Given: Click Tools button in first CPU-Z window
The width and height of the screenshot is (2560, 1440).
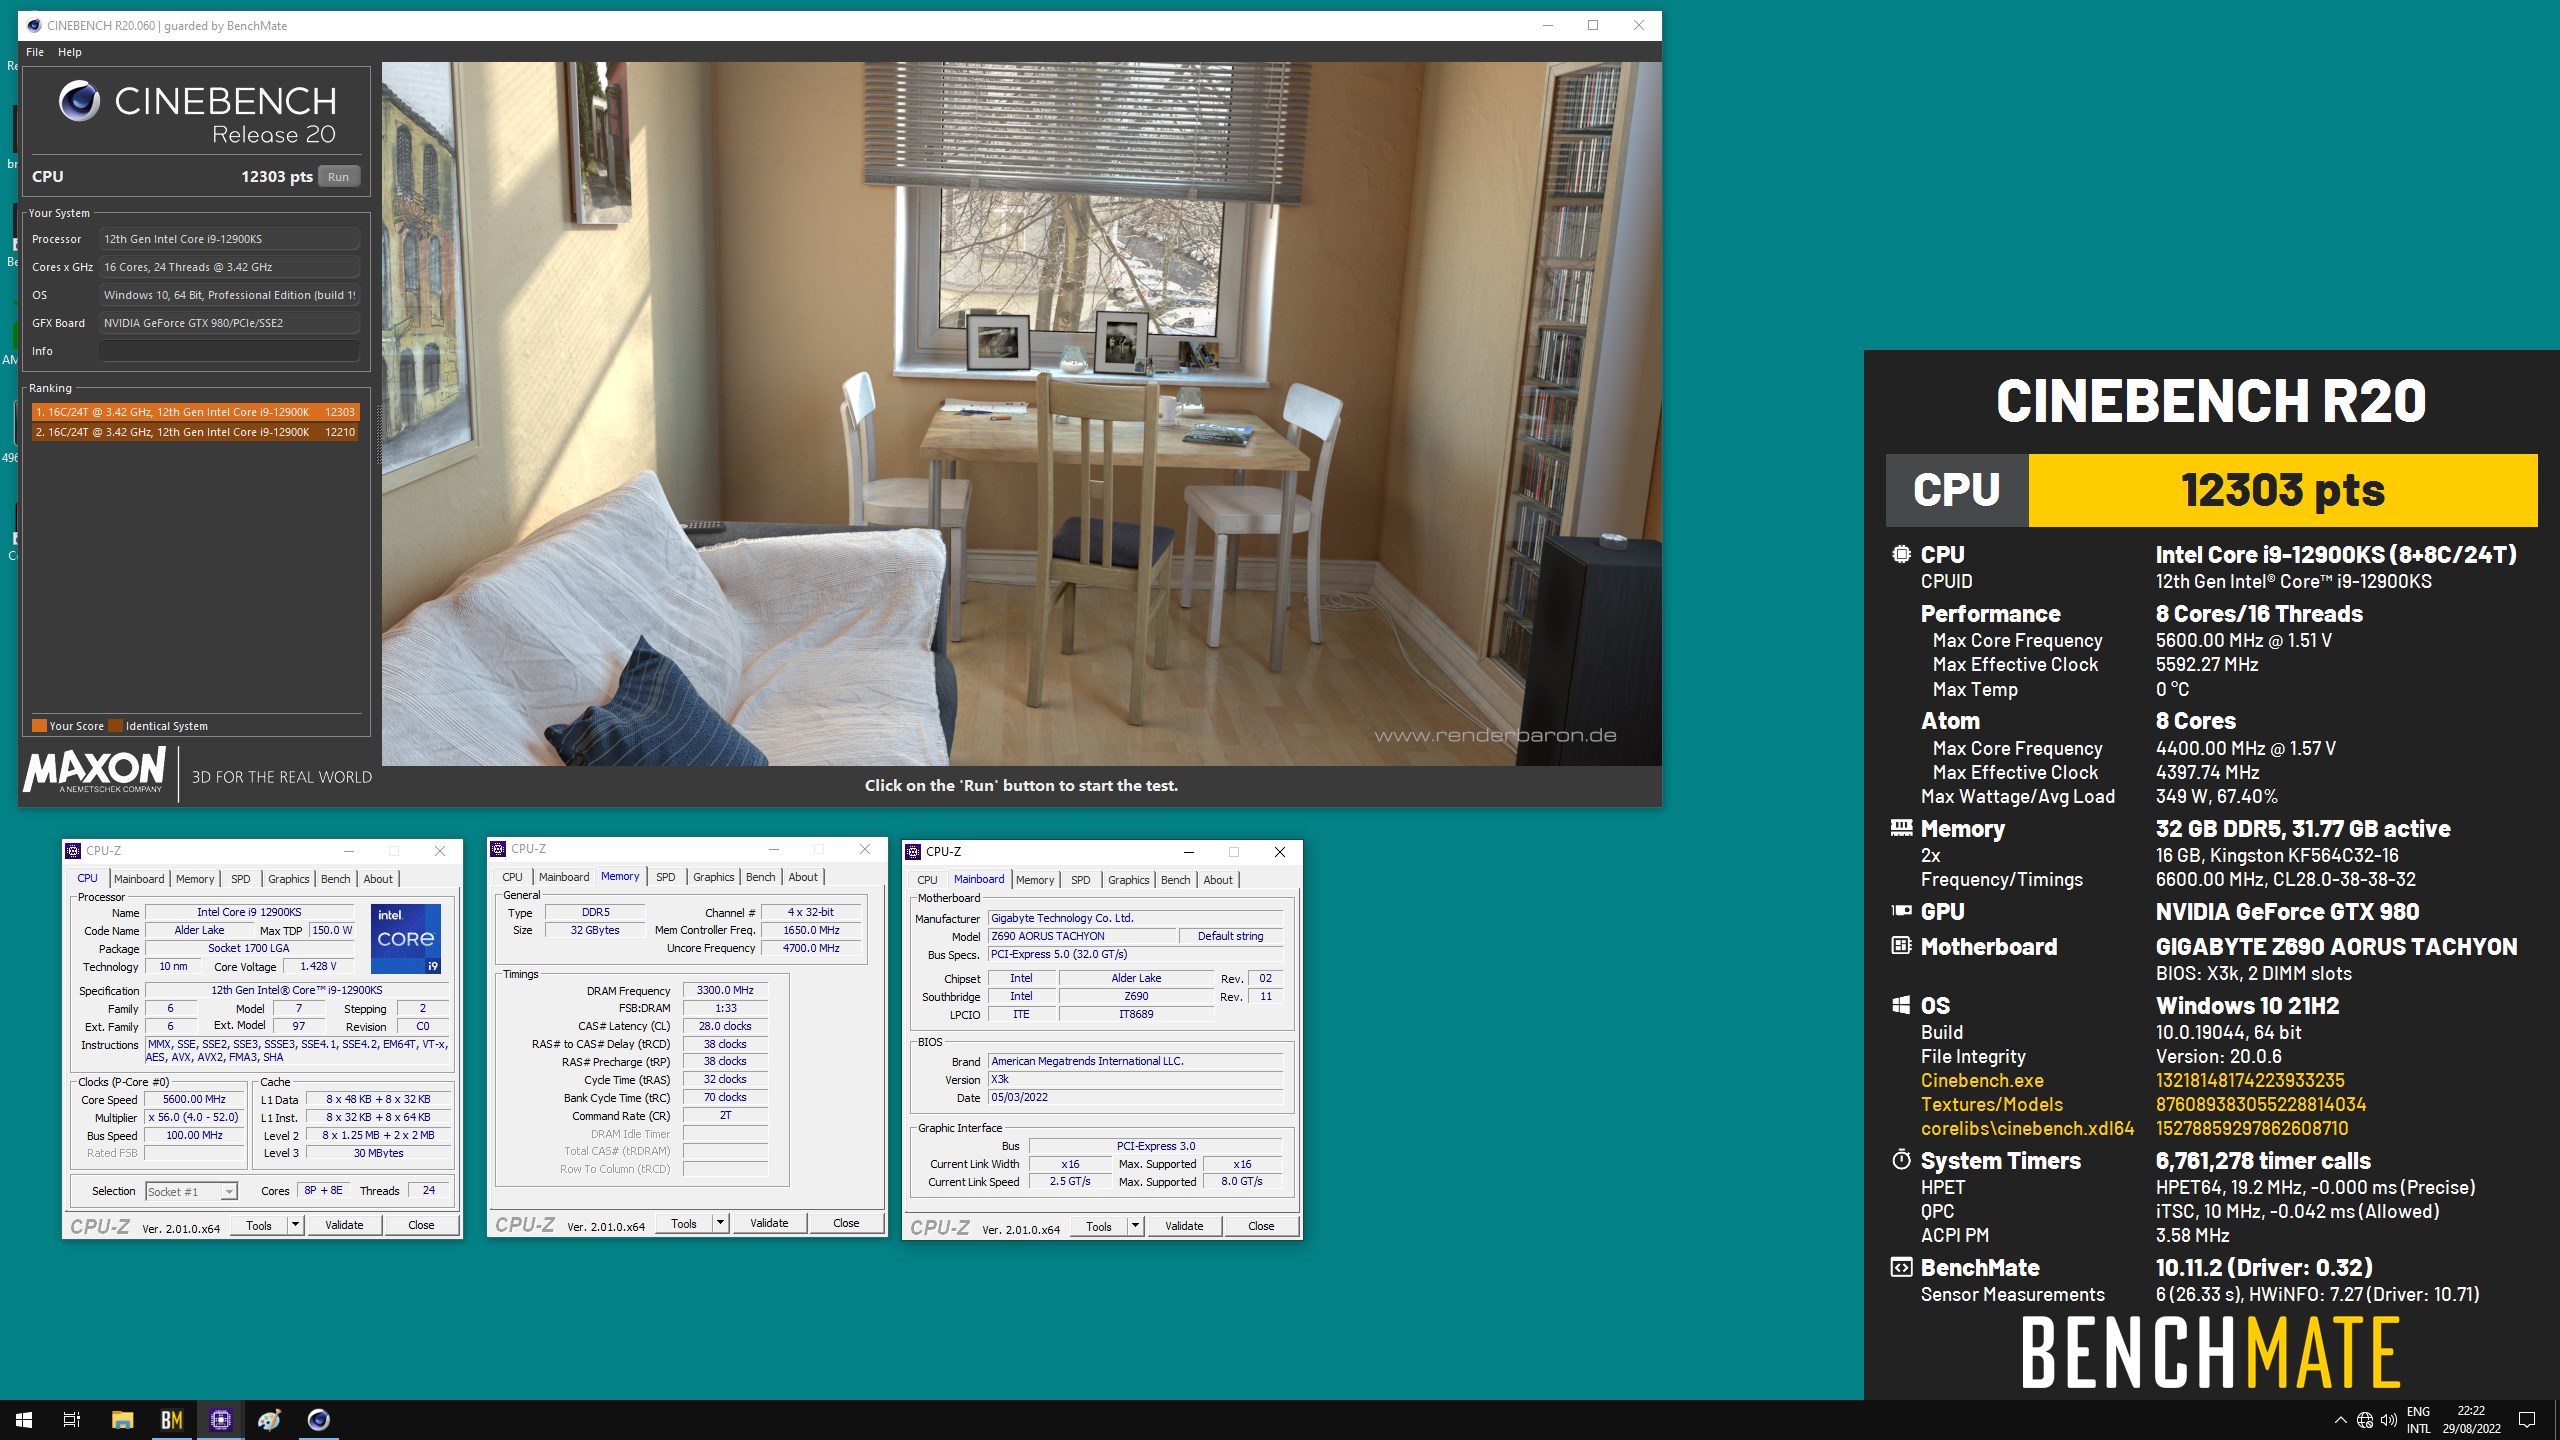Looking at the screenshot, I should 259,1225.
